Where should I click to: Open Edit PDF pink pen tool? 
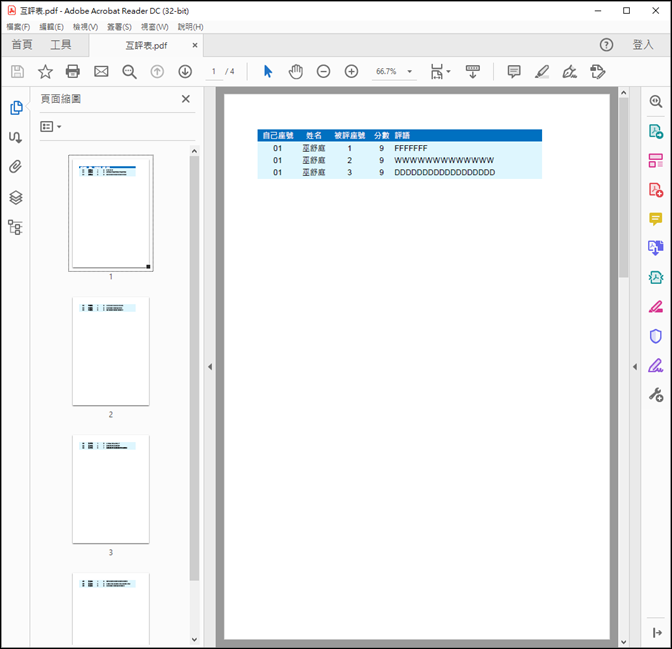coord(656,307)
